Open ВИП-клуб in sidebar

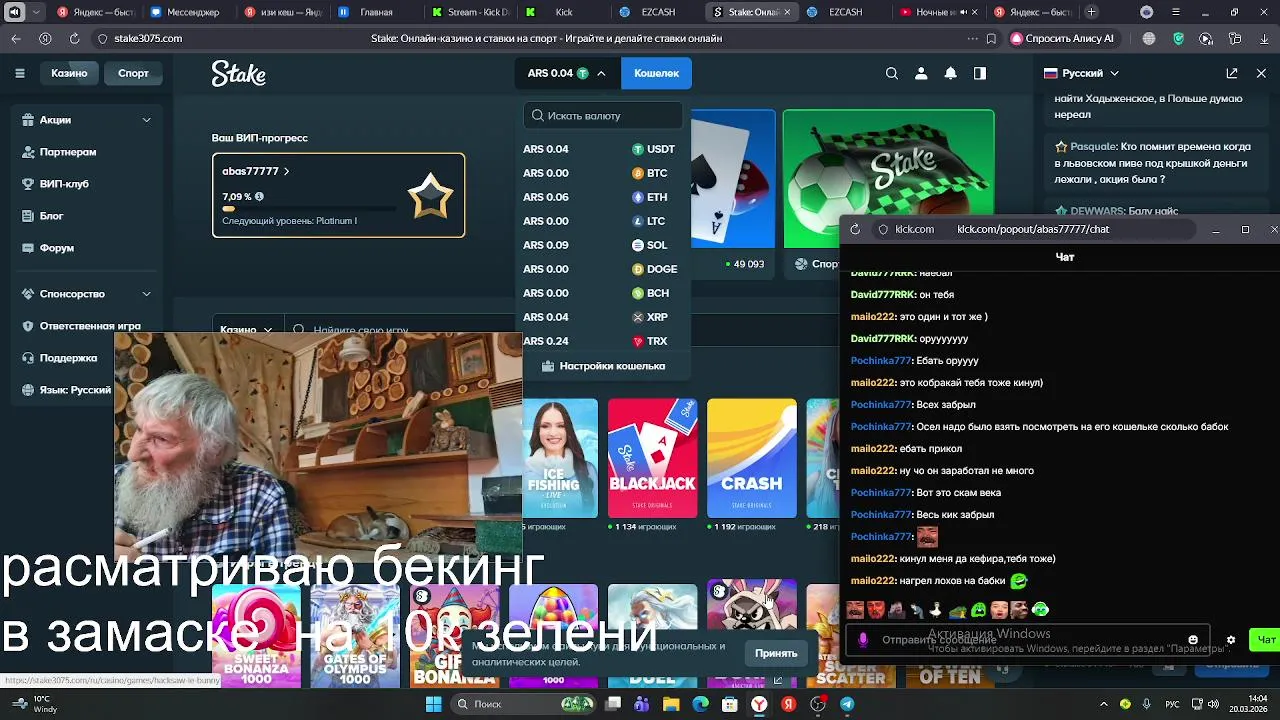tap(64, 184)
